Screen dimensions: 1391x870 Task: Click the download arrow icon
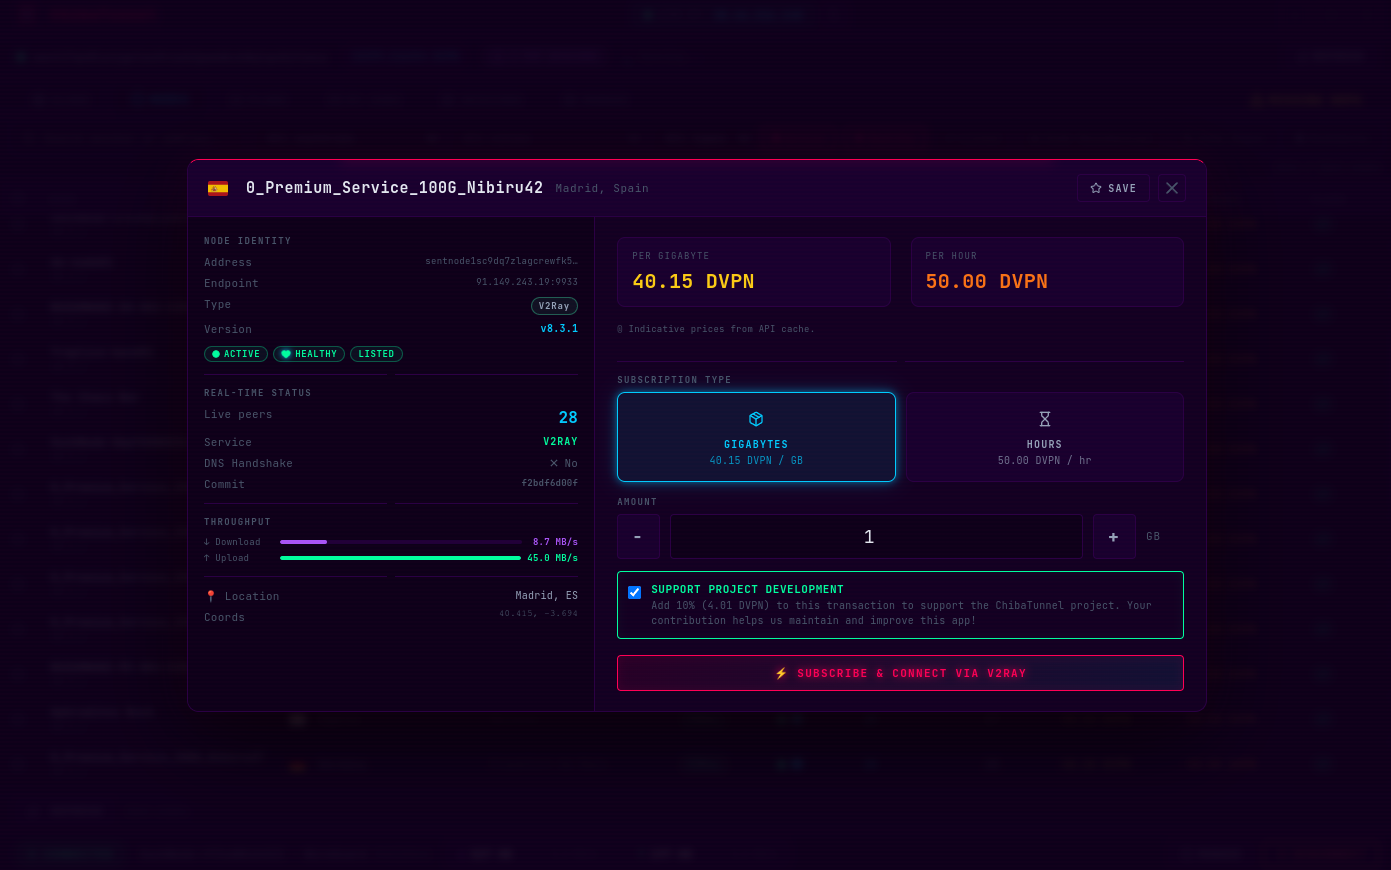point(207,542)
